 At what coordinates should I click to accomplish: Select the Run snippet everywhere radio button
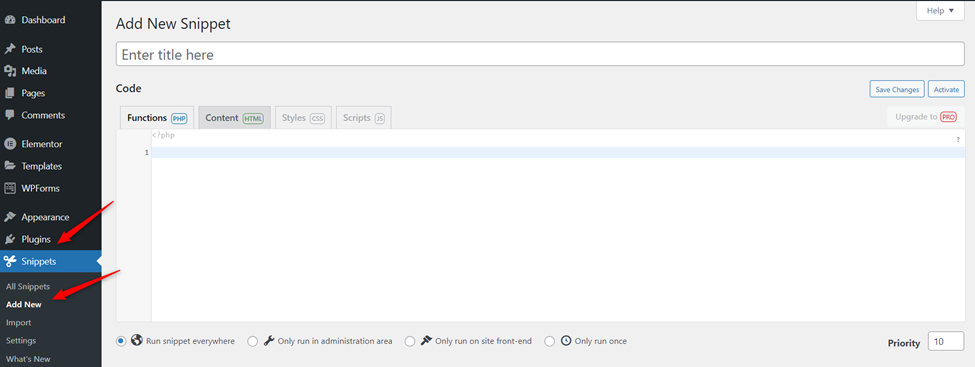pyautogui.click(x=121, y=341)
